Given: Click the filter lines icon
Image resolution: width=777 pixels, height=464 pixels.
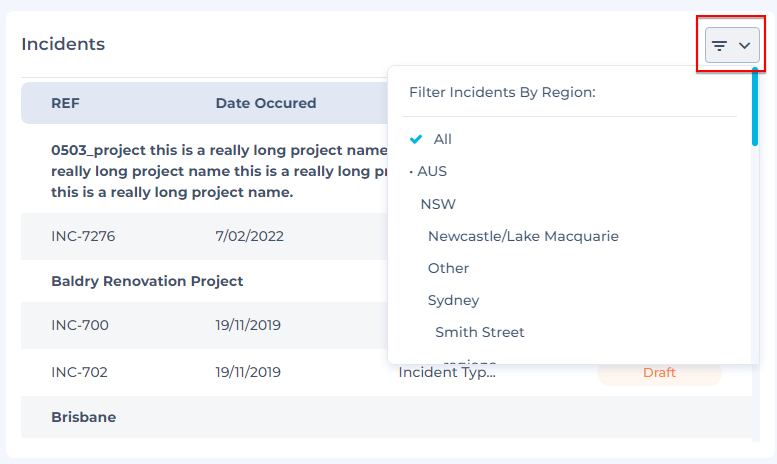Looking at the screenshot, I should coord(720,46).
